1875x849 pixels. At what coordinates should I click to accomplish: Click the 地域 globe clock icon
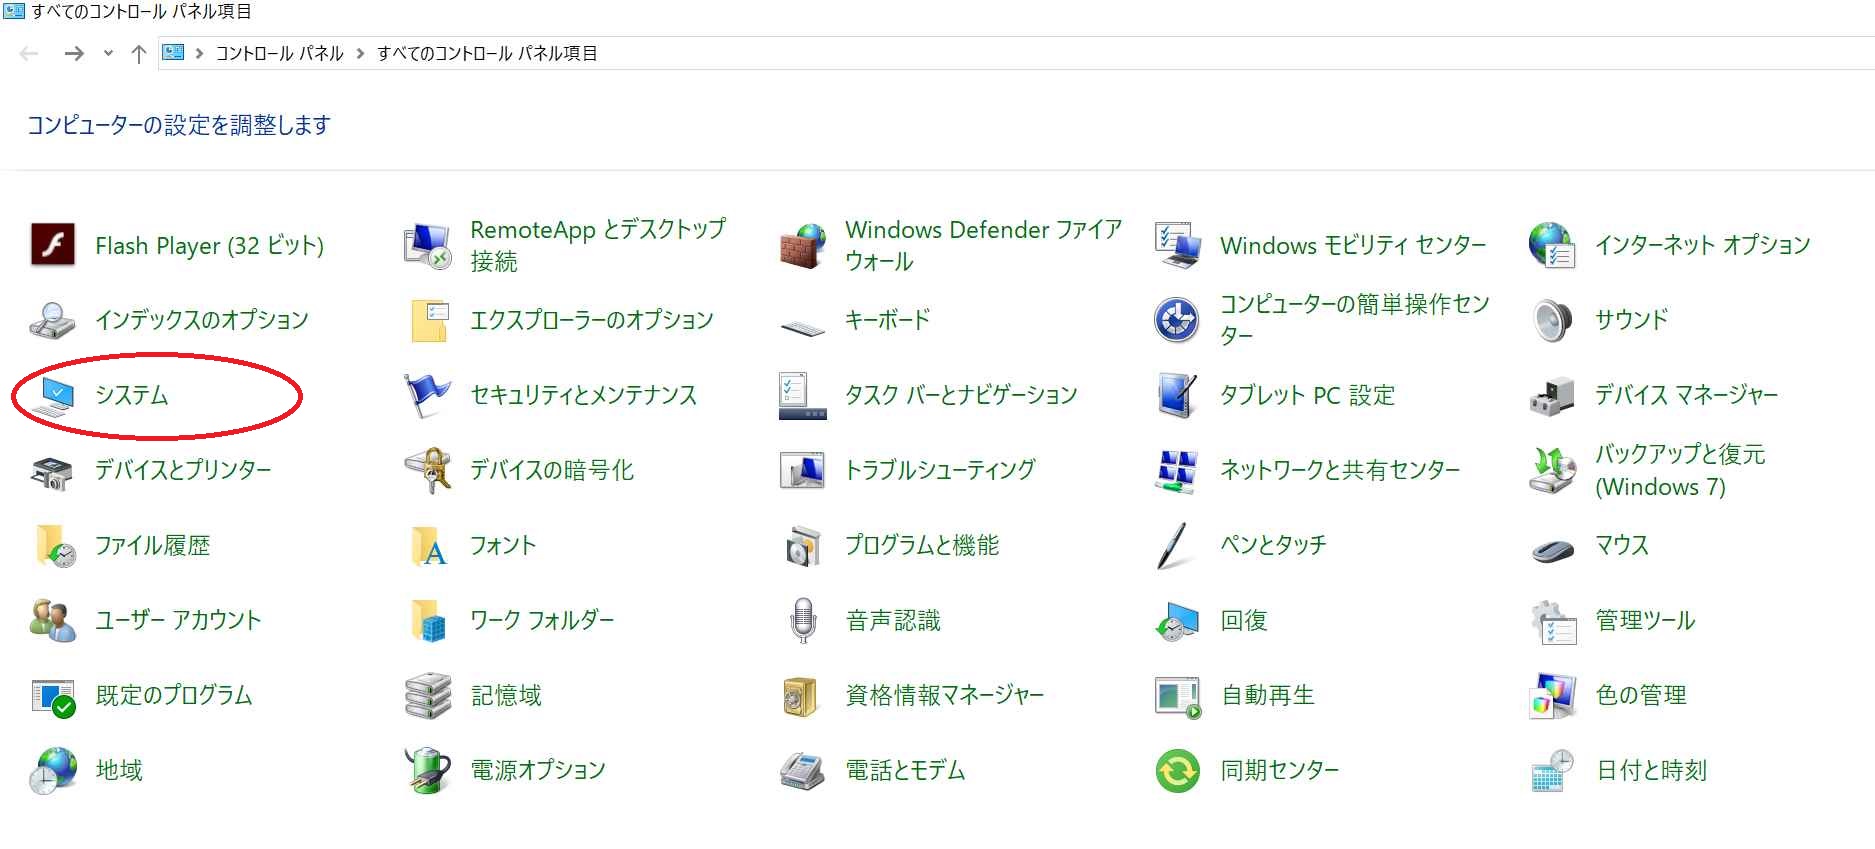tap(52, 771)
